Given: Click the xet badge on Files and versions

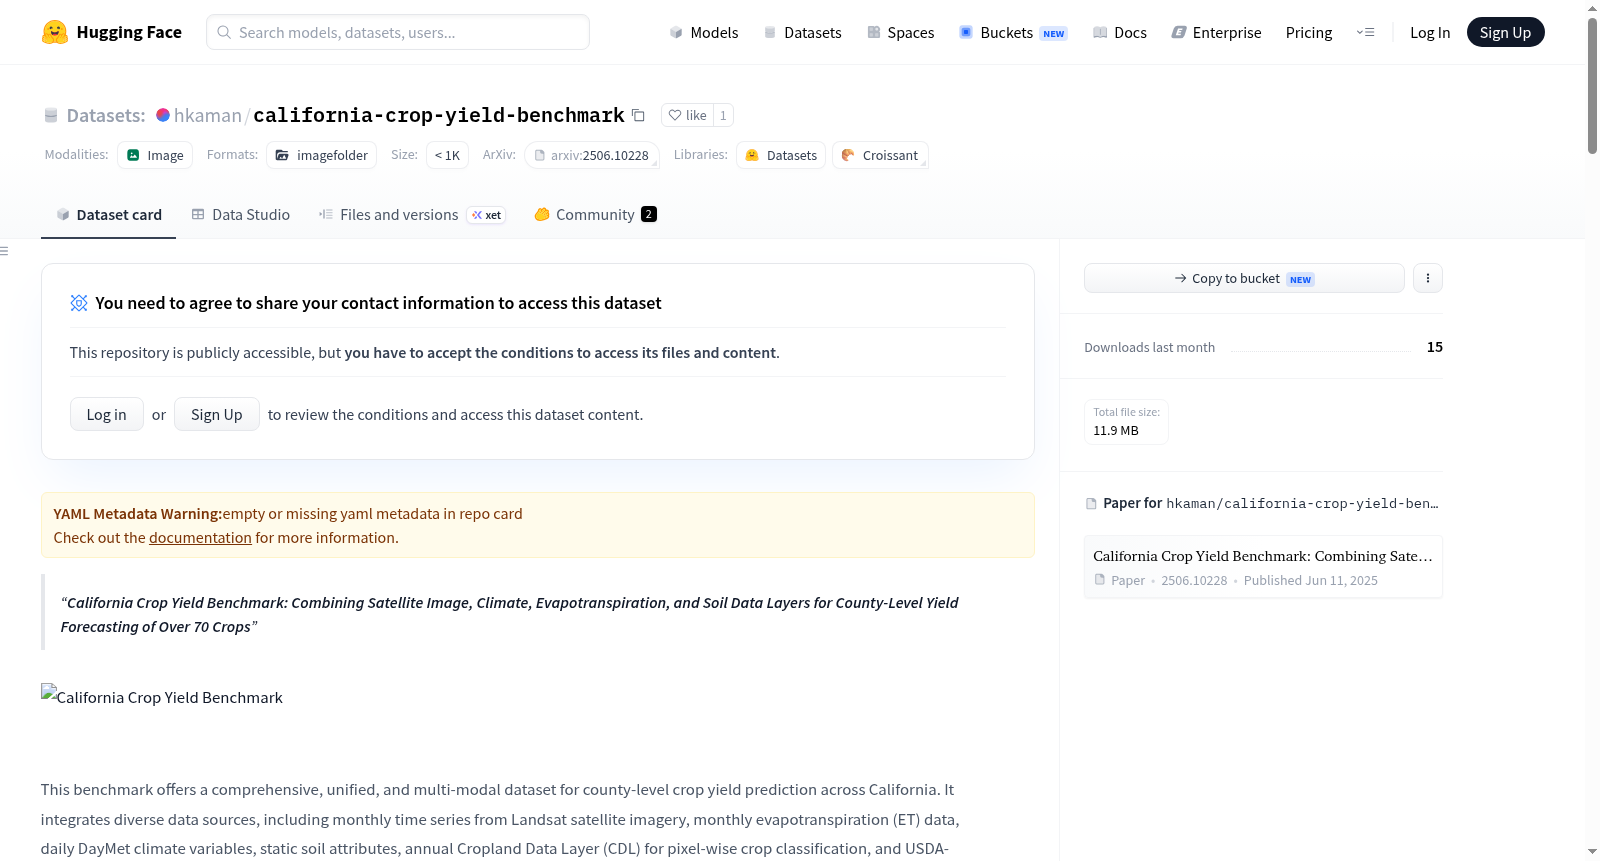Looking at the screenshot, I should [487, 215].
